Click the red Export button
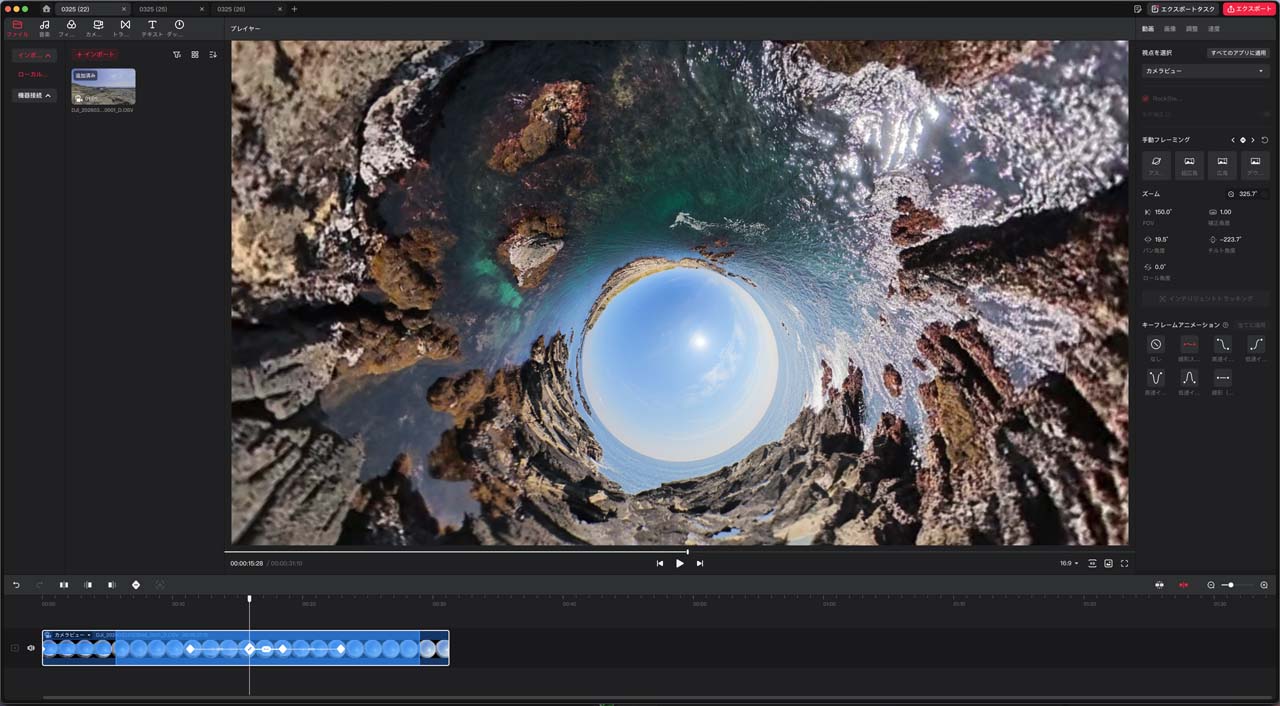 coord(1249,9)
